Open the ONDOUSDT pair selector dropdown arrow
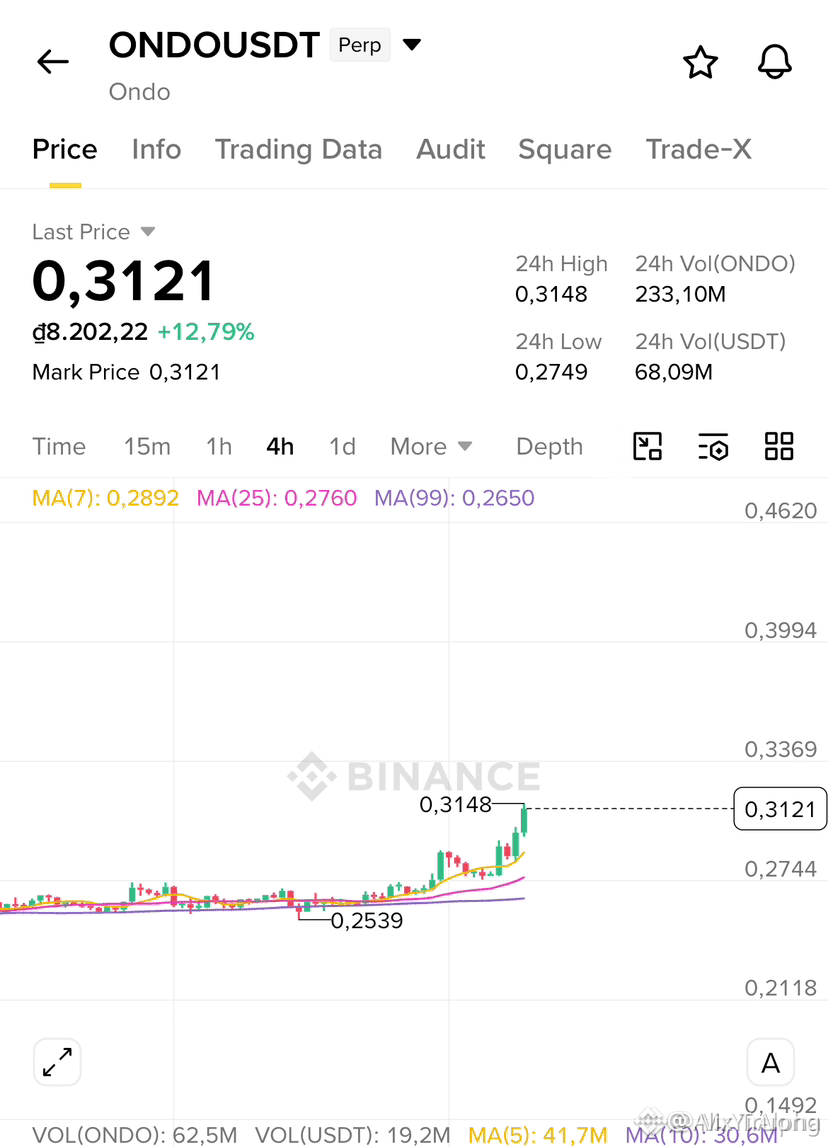Viewport: 828px width, 1147px height. (x=412, y=45)
